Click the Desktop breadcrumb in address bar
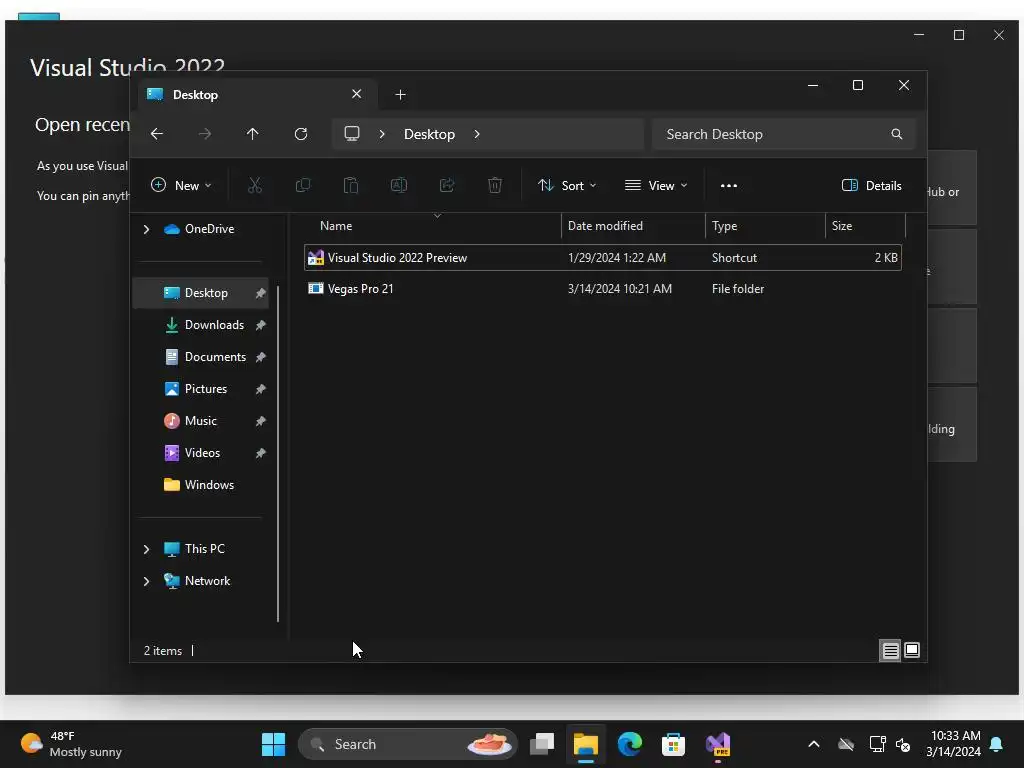This screenshot has width=1024, height=768. (429, 134)
